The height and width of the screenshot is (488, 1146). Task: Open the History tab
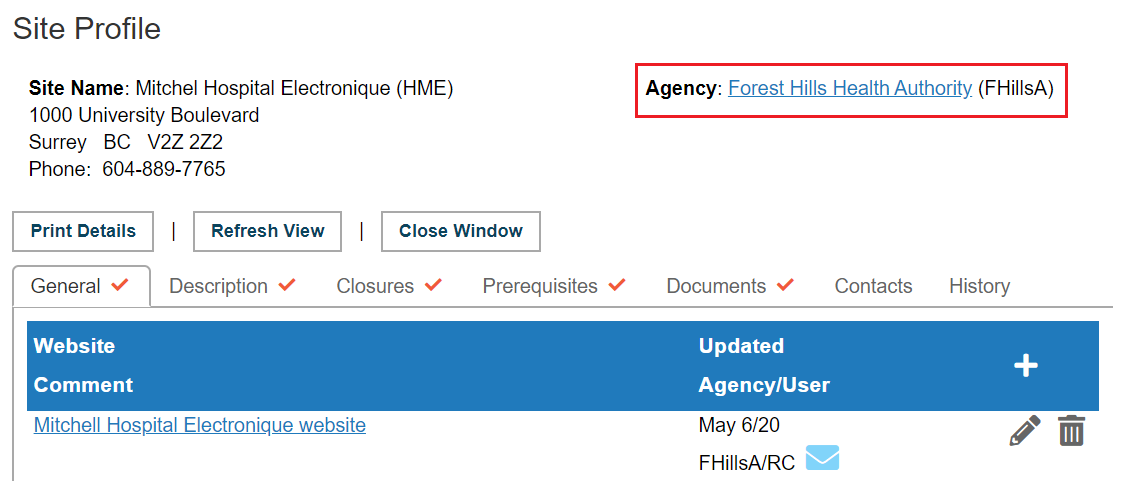point(979,286)
